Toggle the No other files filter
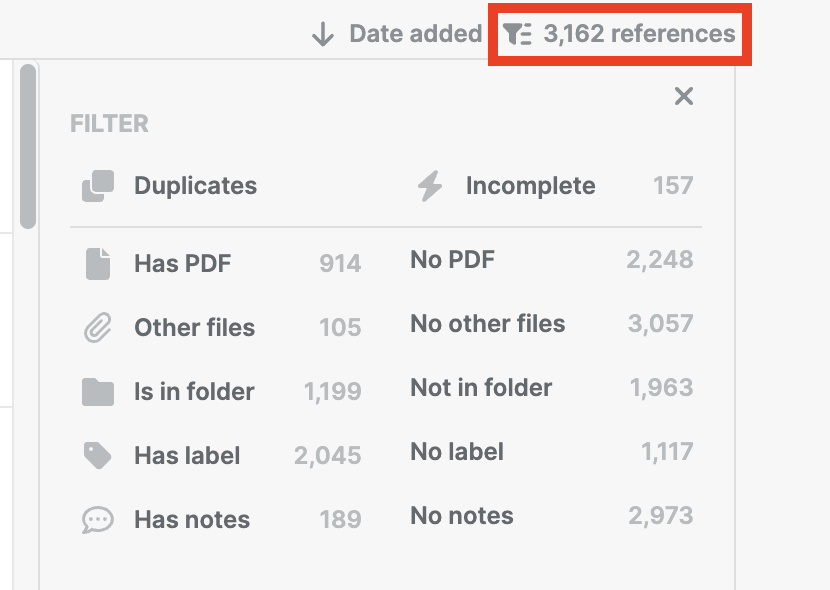Image resolution: width=830 pixels, height=590 pixels. pyautogui.click(x=487, y=324)
